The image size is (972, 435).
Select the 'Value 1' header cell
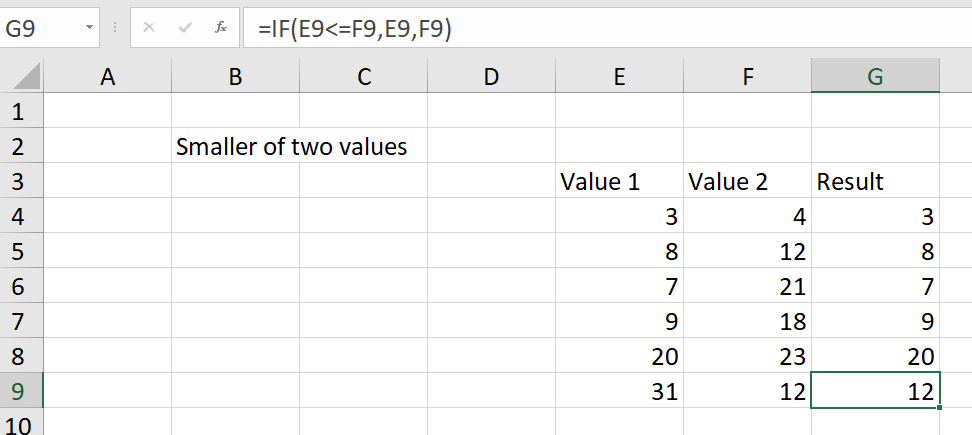coord(619,181)
